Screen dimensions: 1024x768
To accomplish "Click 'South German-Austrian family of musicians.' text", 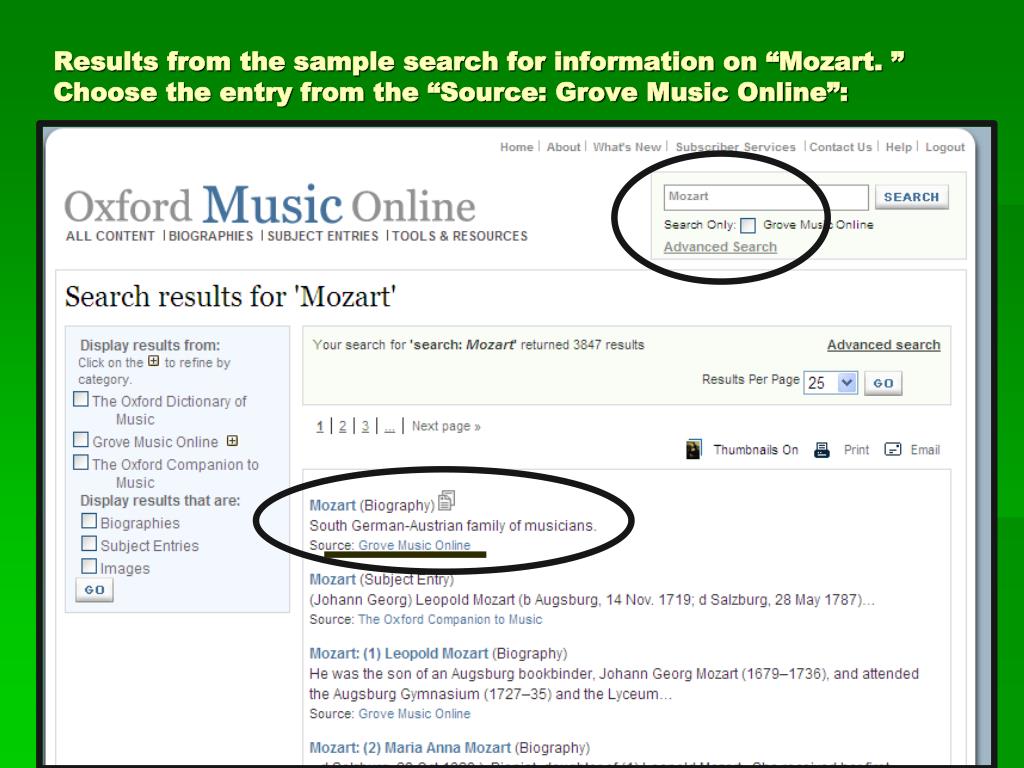I will click(453, 526).
